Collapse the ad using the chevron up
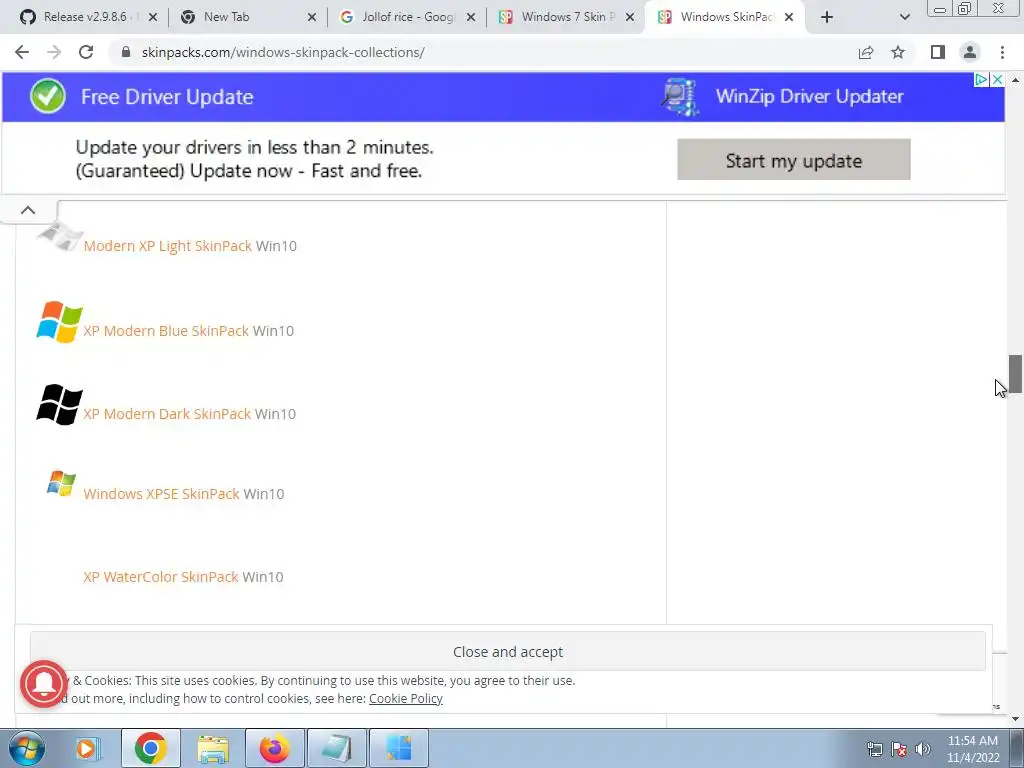Image resolution: width=1024 pixels, height=768 pixels. click(28, 210)
